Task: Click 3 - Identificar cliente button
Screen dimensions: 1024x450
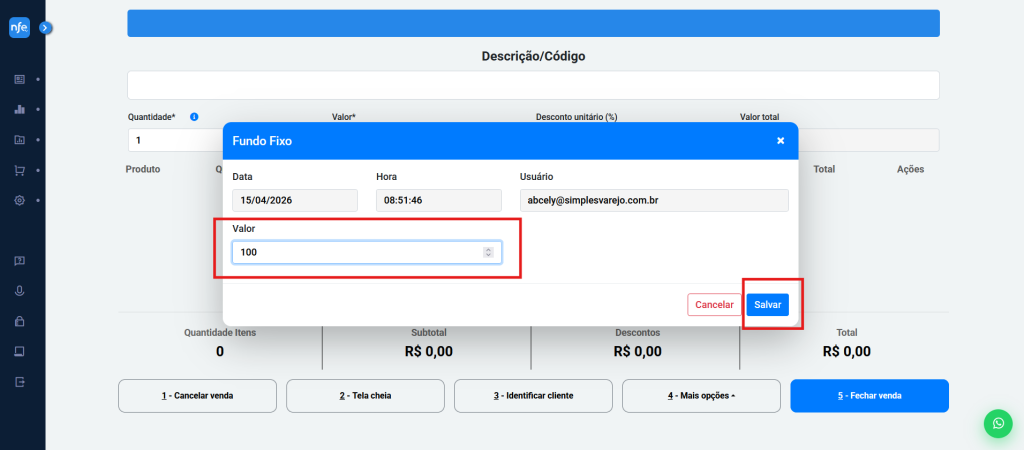Action: (x=533, y=396)
